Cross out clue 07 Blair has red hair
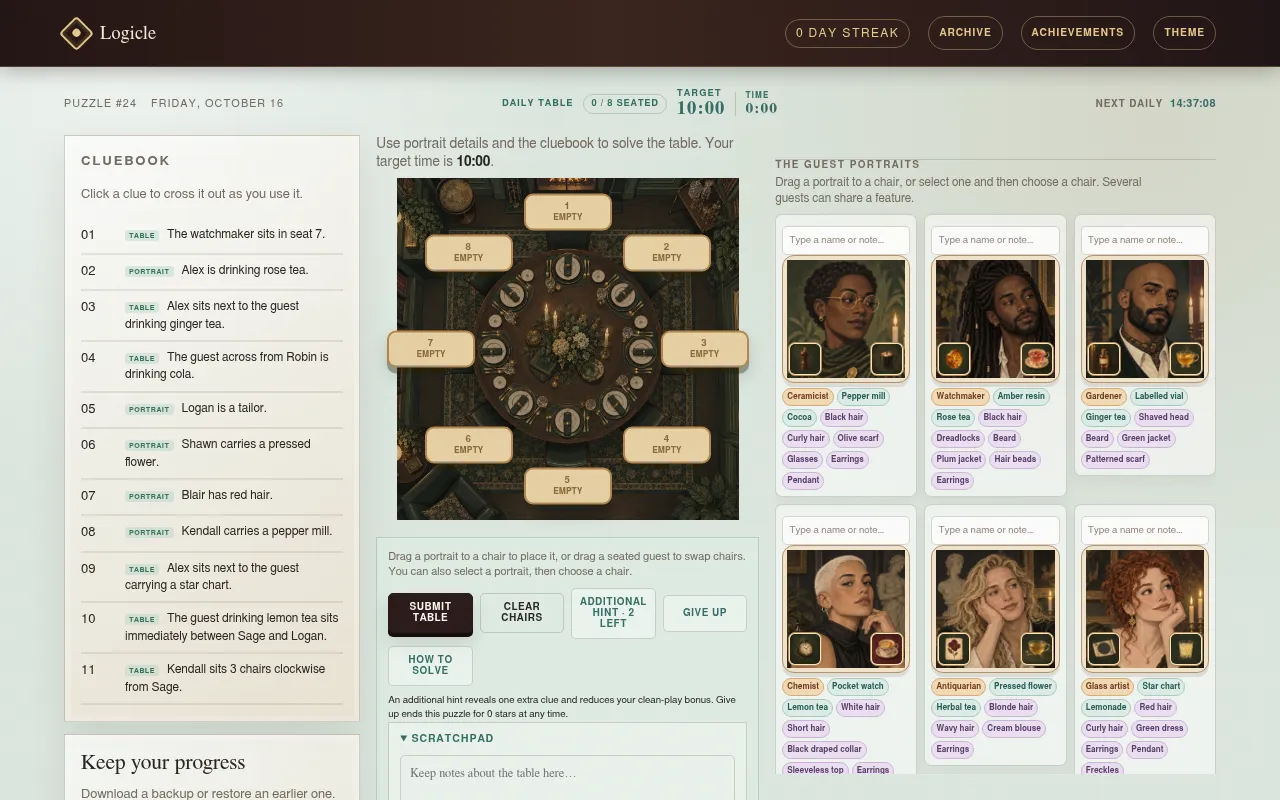 pyautogui.click(x=212, y=495)
